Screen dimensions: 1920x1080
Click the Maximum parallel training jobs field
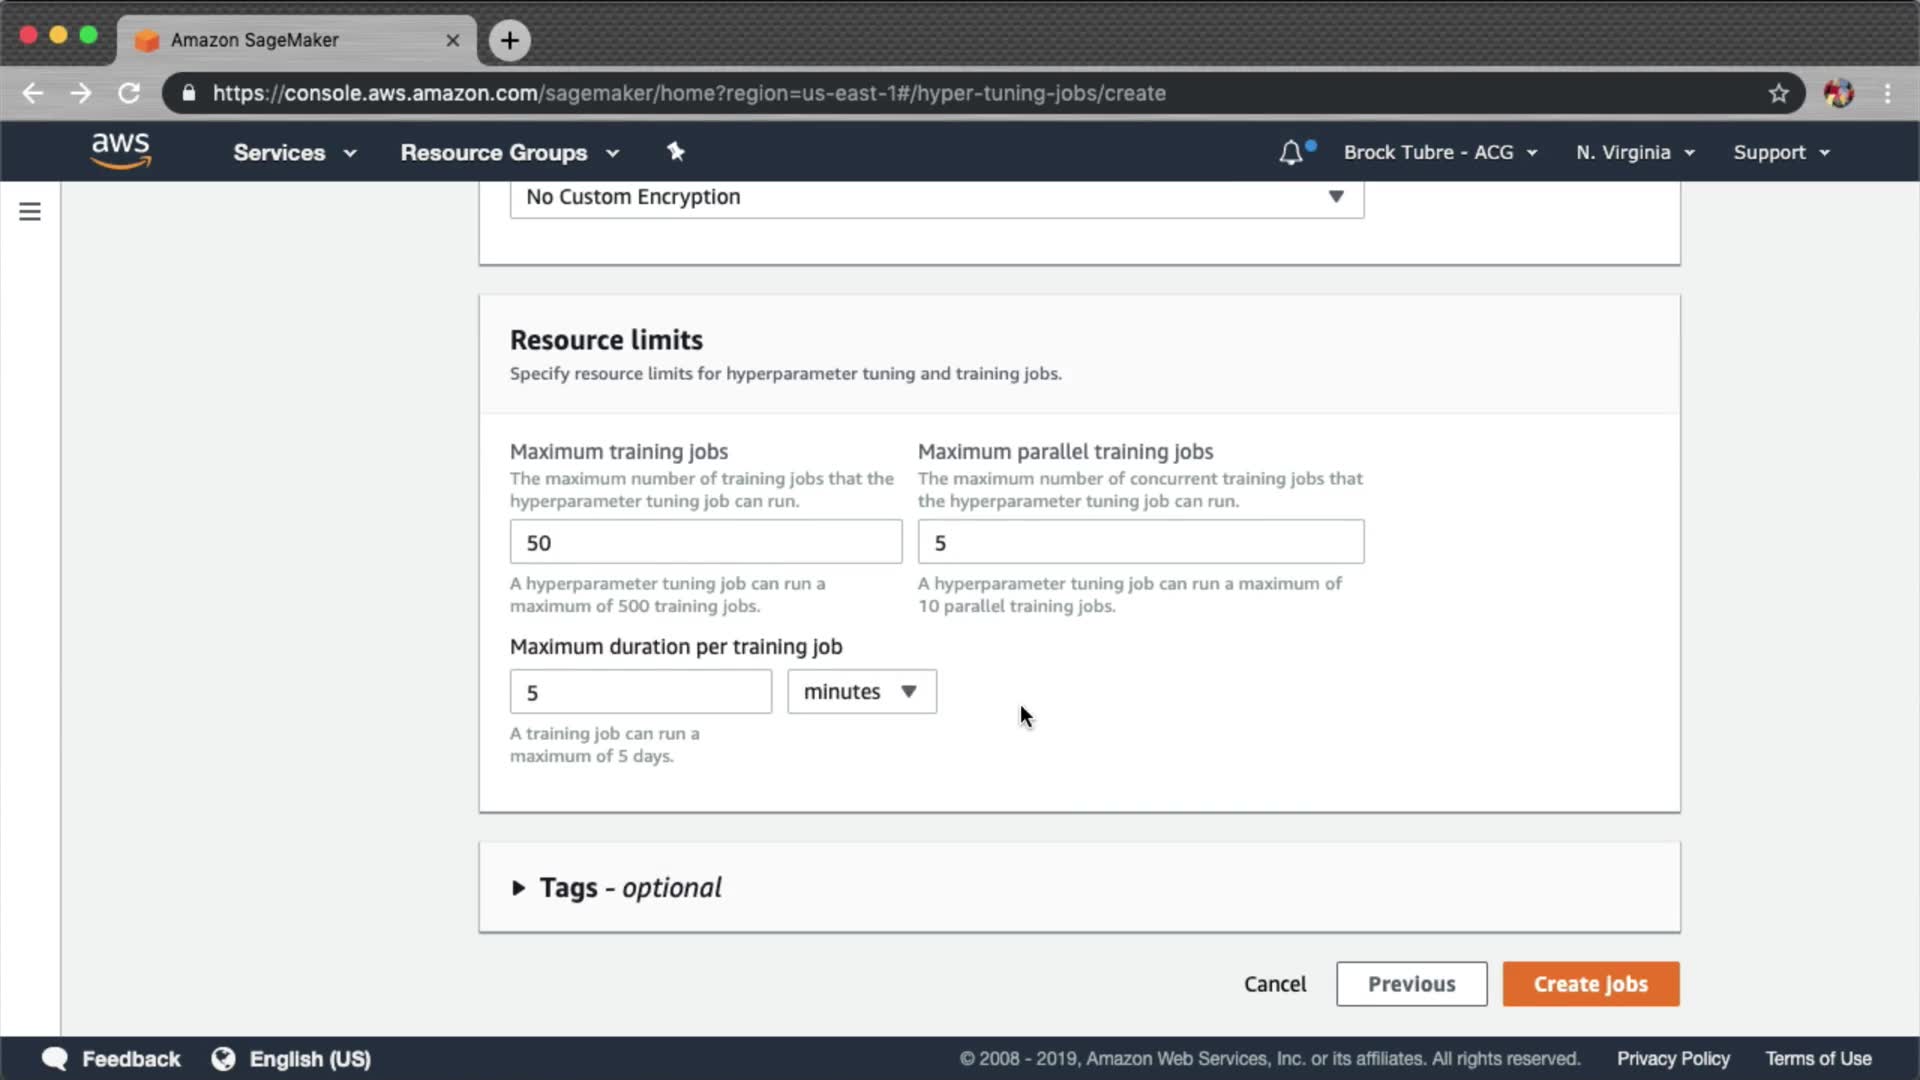pyautogui.click(x=1140, y=542)
